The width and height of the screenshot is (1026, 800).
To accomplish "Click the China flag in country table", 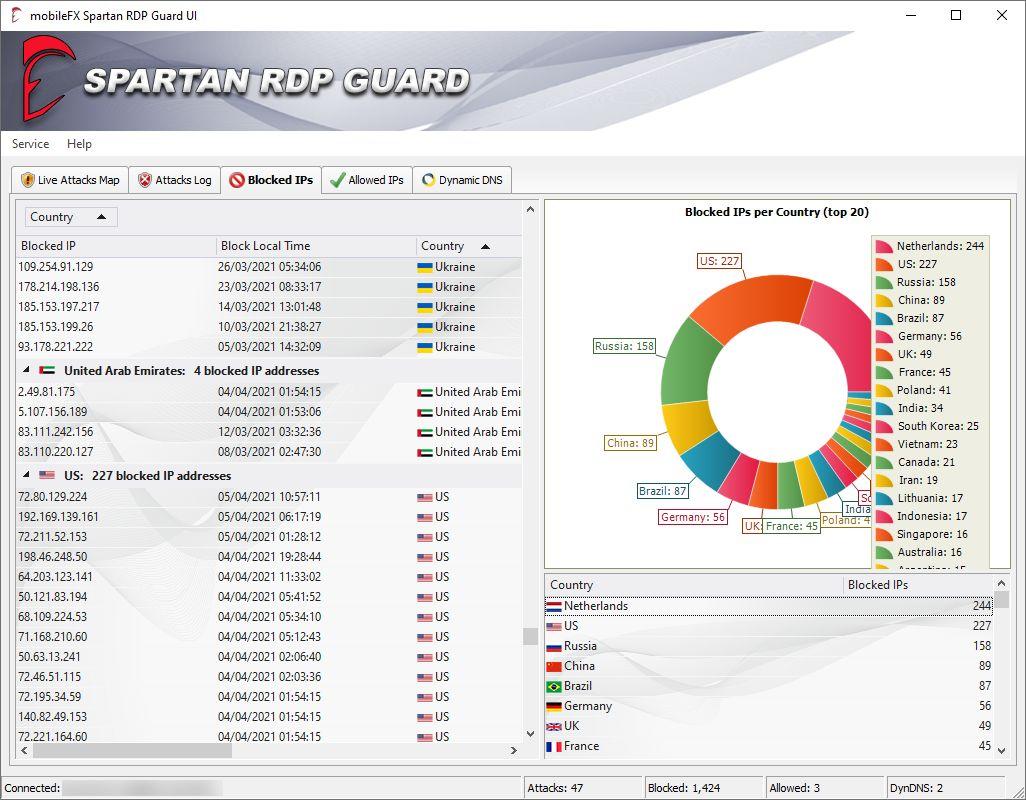I will [554, 667].
